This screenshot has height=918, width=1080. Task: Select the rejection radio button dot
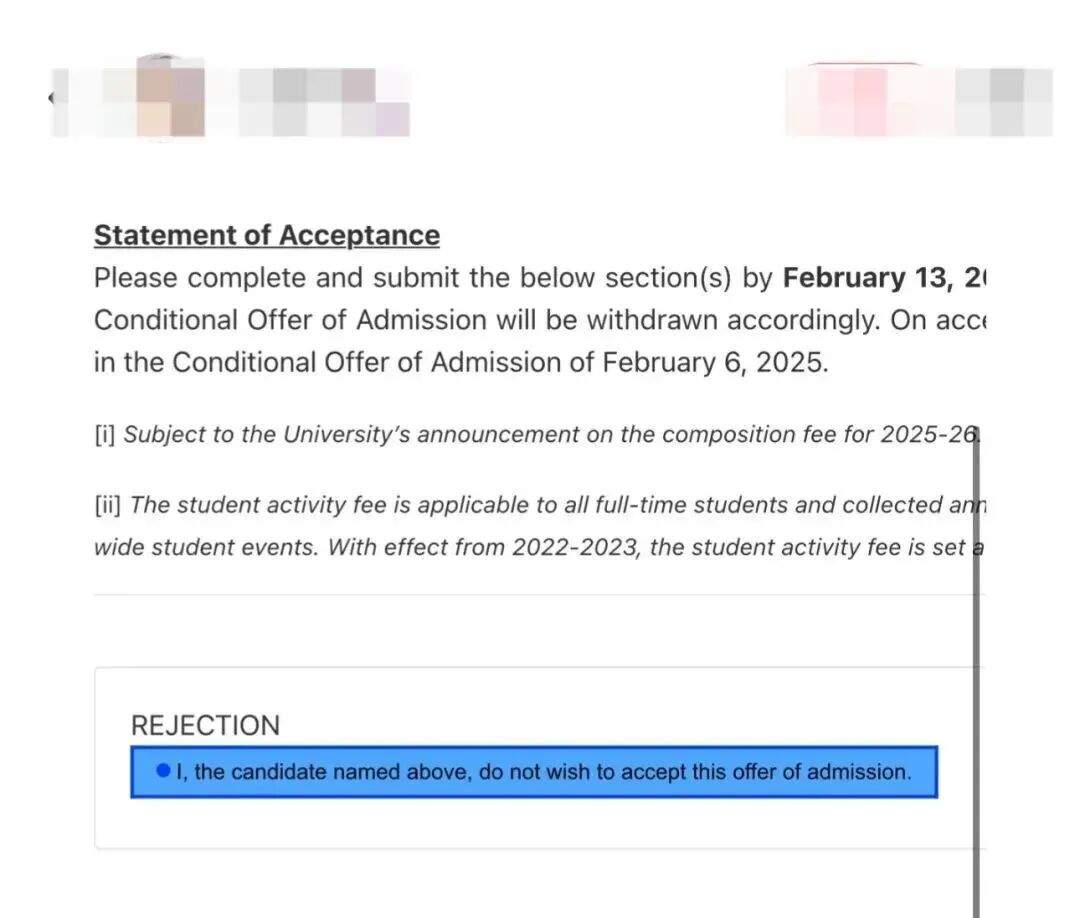click(x=164, y=771)
